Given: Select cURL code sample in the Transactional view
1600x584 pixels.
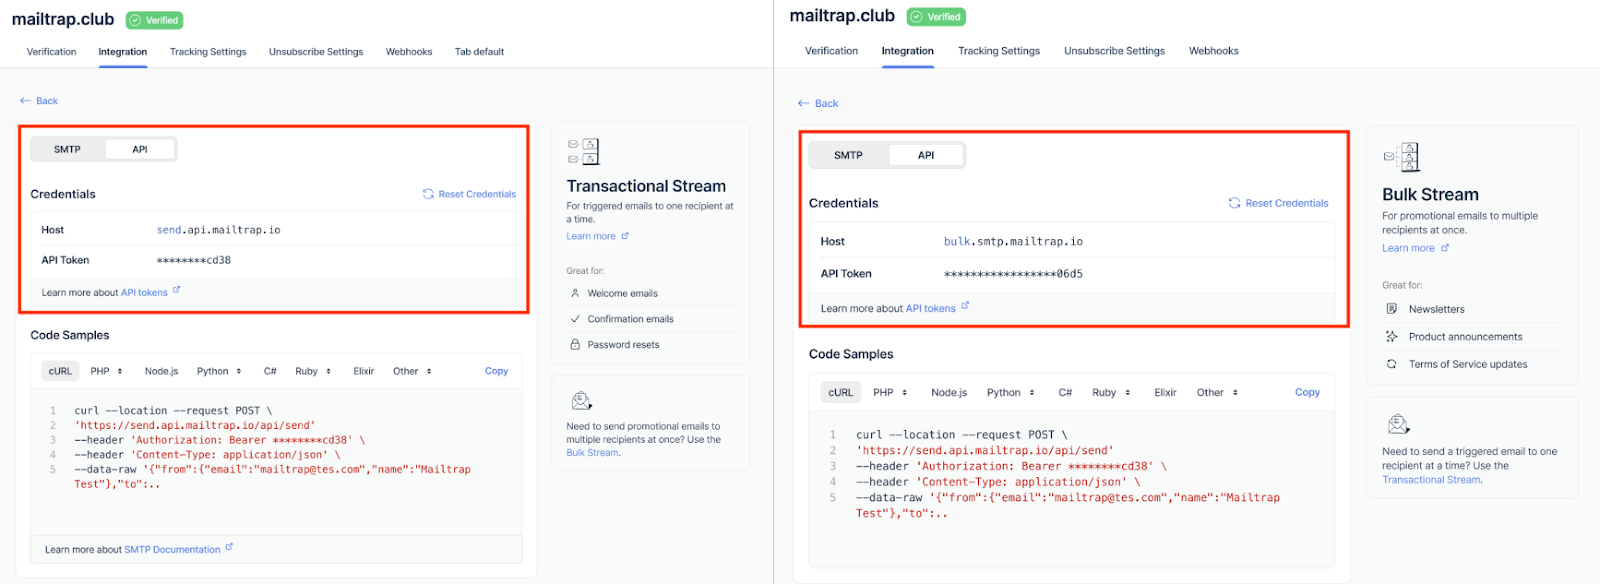Looking at the screenshot, I should [x=60, y=371].
